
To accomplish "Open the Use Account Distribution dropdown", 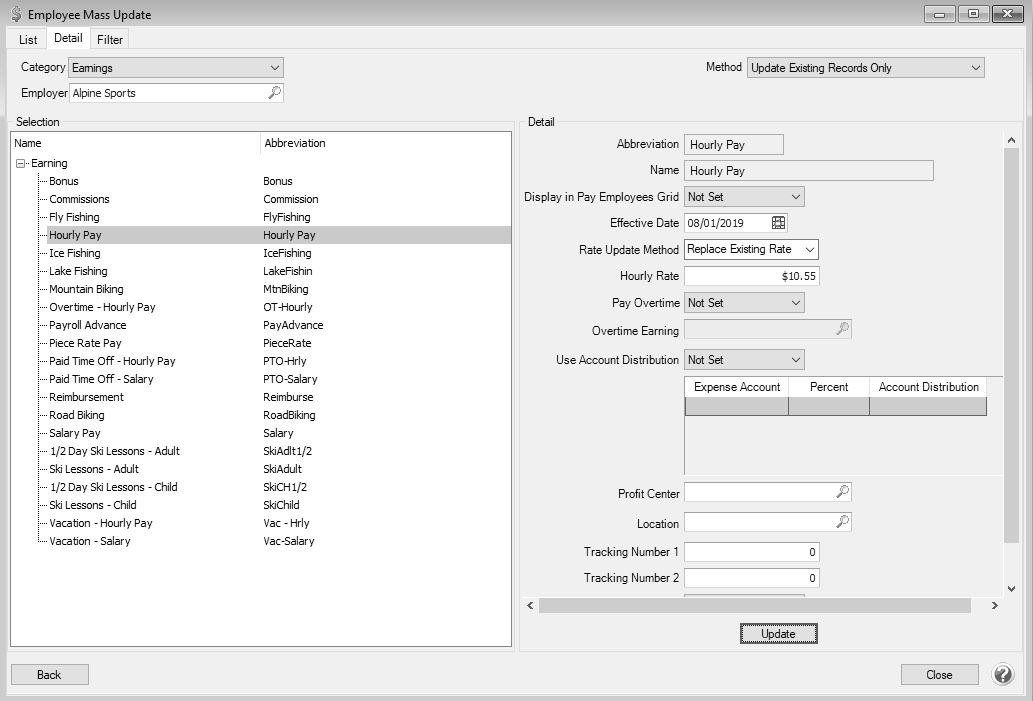I will (744, 360).
